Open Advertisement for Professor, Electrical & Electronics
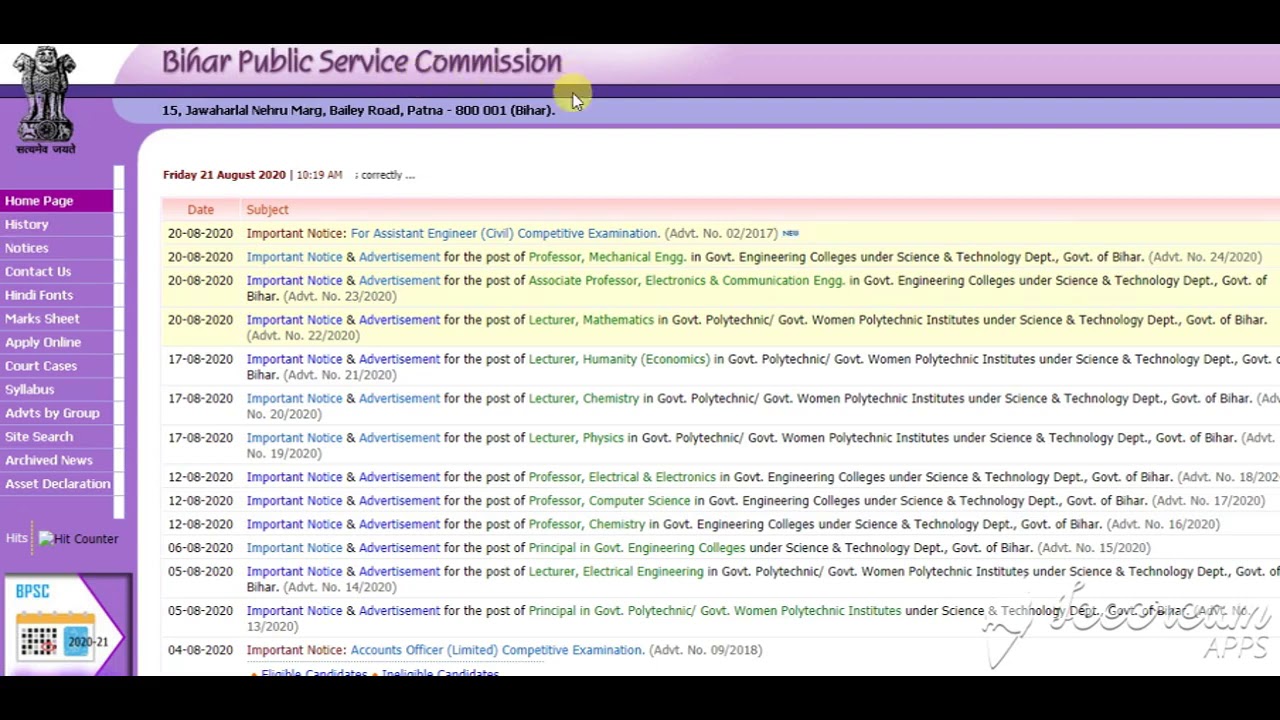This screenshot has width=1280, height=720. 399,477
